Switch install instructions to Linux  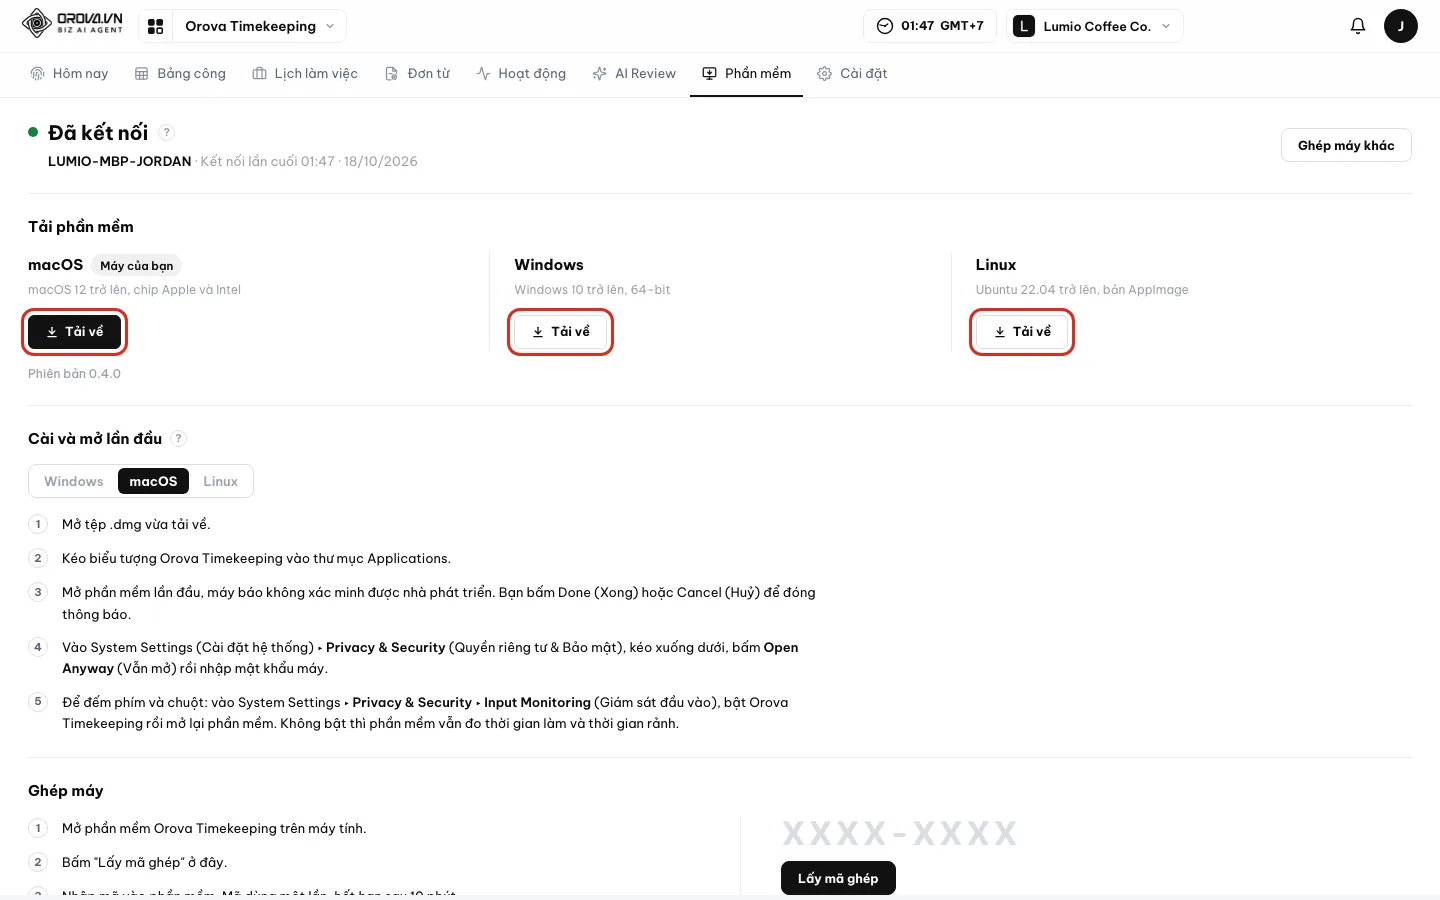click(221, 481)
